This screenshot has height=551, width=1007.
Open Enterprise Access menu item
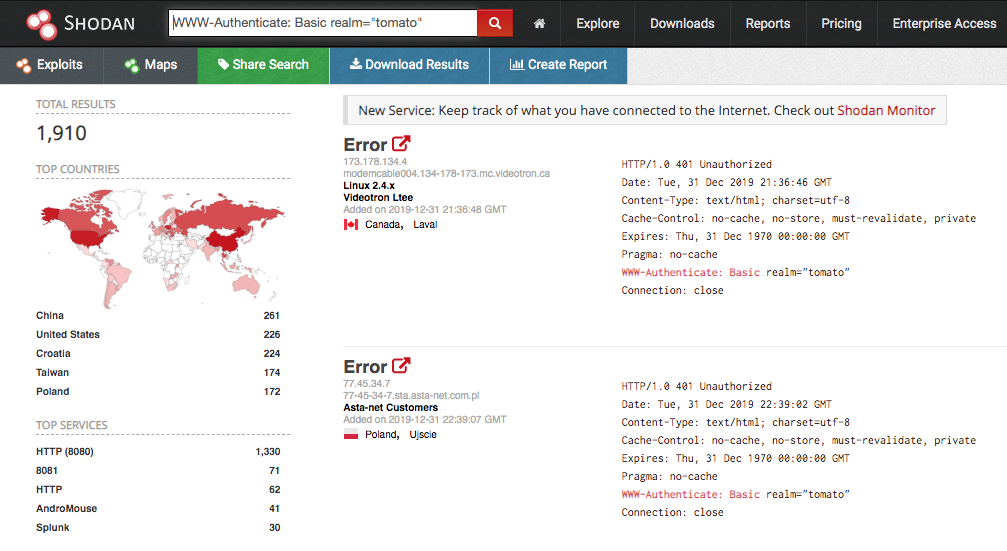pos(943,24)
